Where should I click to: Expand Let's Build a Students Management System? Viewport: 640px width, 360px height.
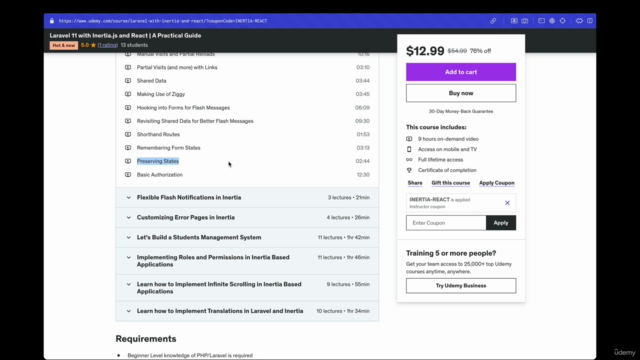(x=247, y=238)
